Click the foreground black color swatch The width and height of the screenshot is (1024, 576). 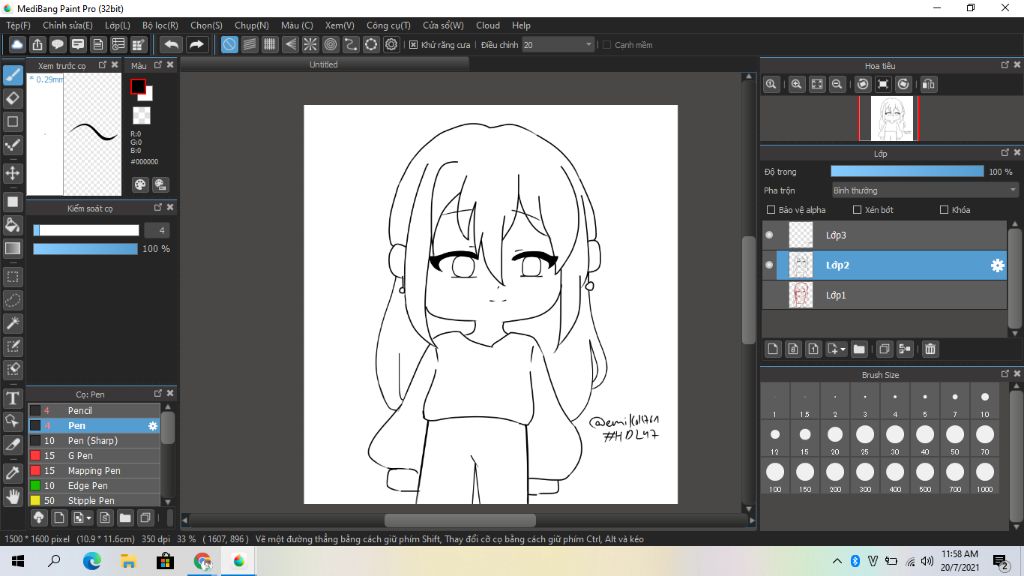[x=138, y=87]
